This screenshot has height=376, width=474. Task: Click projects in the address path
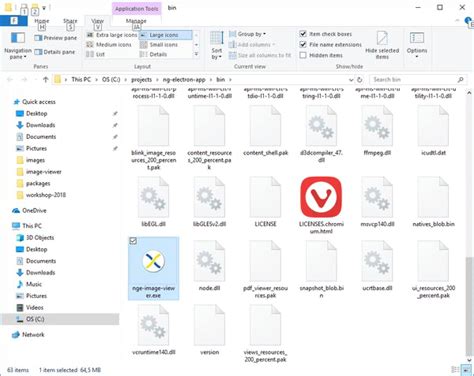tap(141, 80)
